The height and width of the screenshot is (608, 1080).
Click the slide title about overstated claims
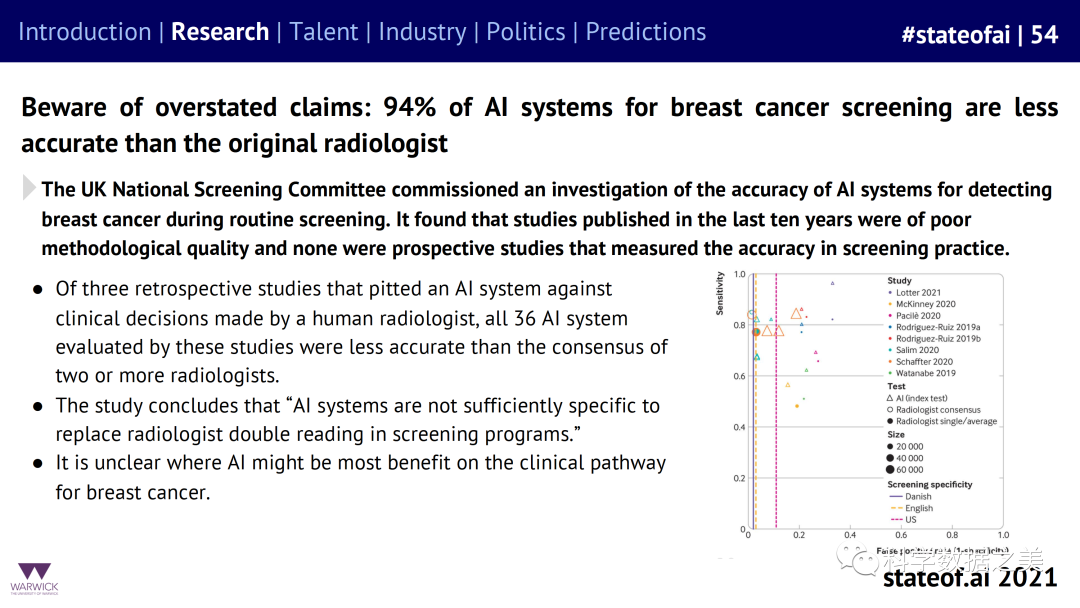pyautogui.click(x=539, y=124)
